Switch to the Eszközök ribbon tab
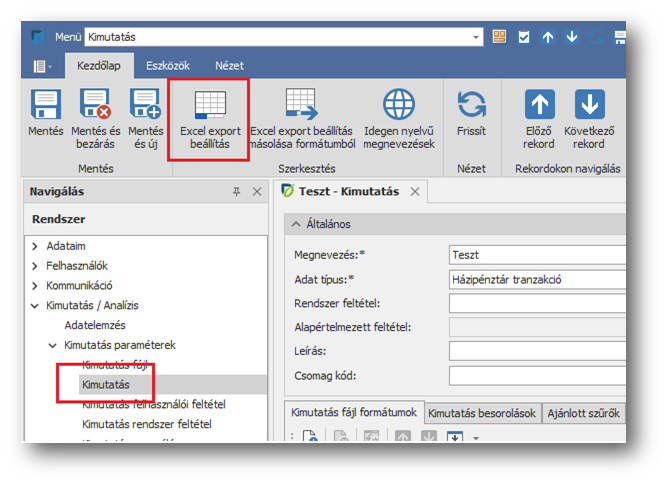668x485 pixels. click(167, 66)
